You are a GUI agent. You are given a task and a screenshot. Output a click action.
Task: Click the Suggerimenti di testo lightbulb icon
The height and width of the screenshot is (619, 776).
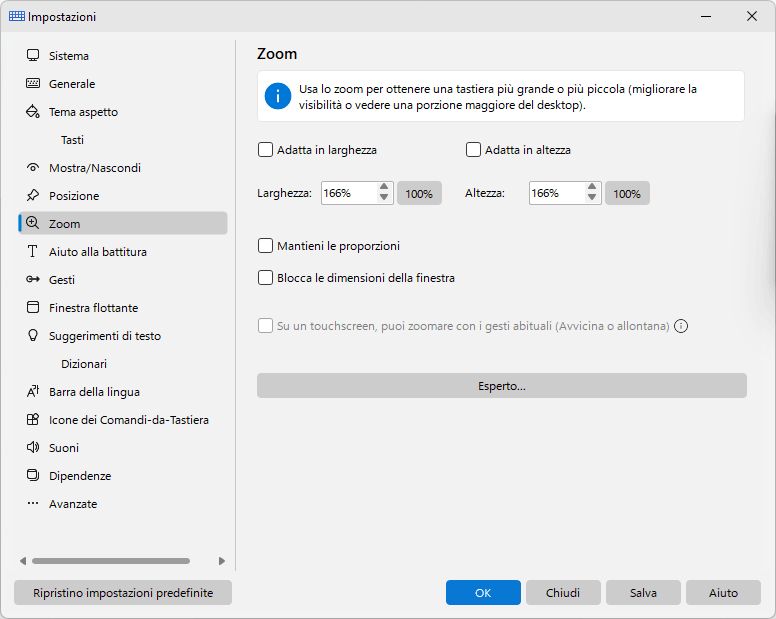33,335
